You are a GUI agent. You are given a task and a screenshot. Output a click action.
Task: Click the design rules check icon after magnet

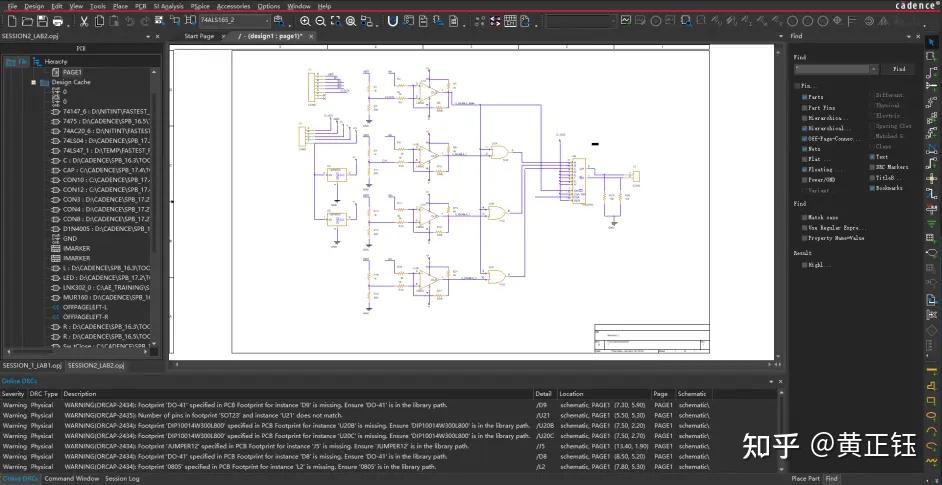point(409,21)
